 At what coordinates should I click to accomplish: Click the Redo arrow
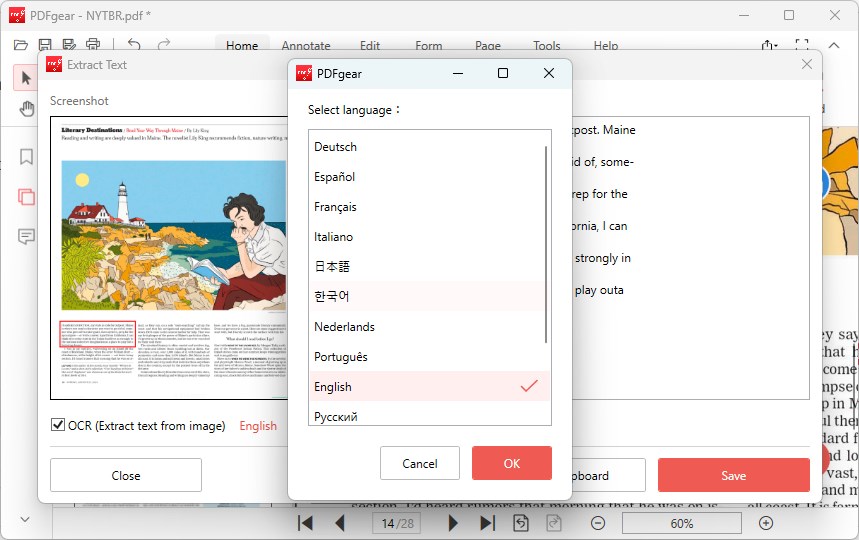[x=164, y=44]
